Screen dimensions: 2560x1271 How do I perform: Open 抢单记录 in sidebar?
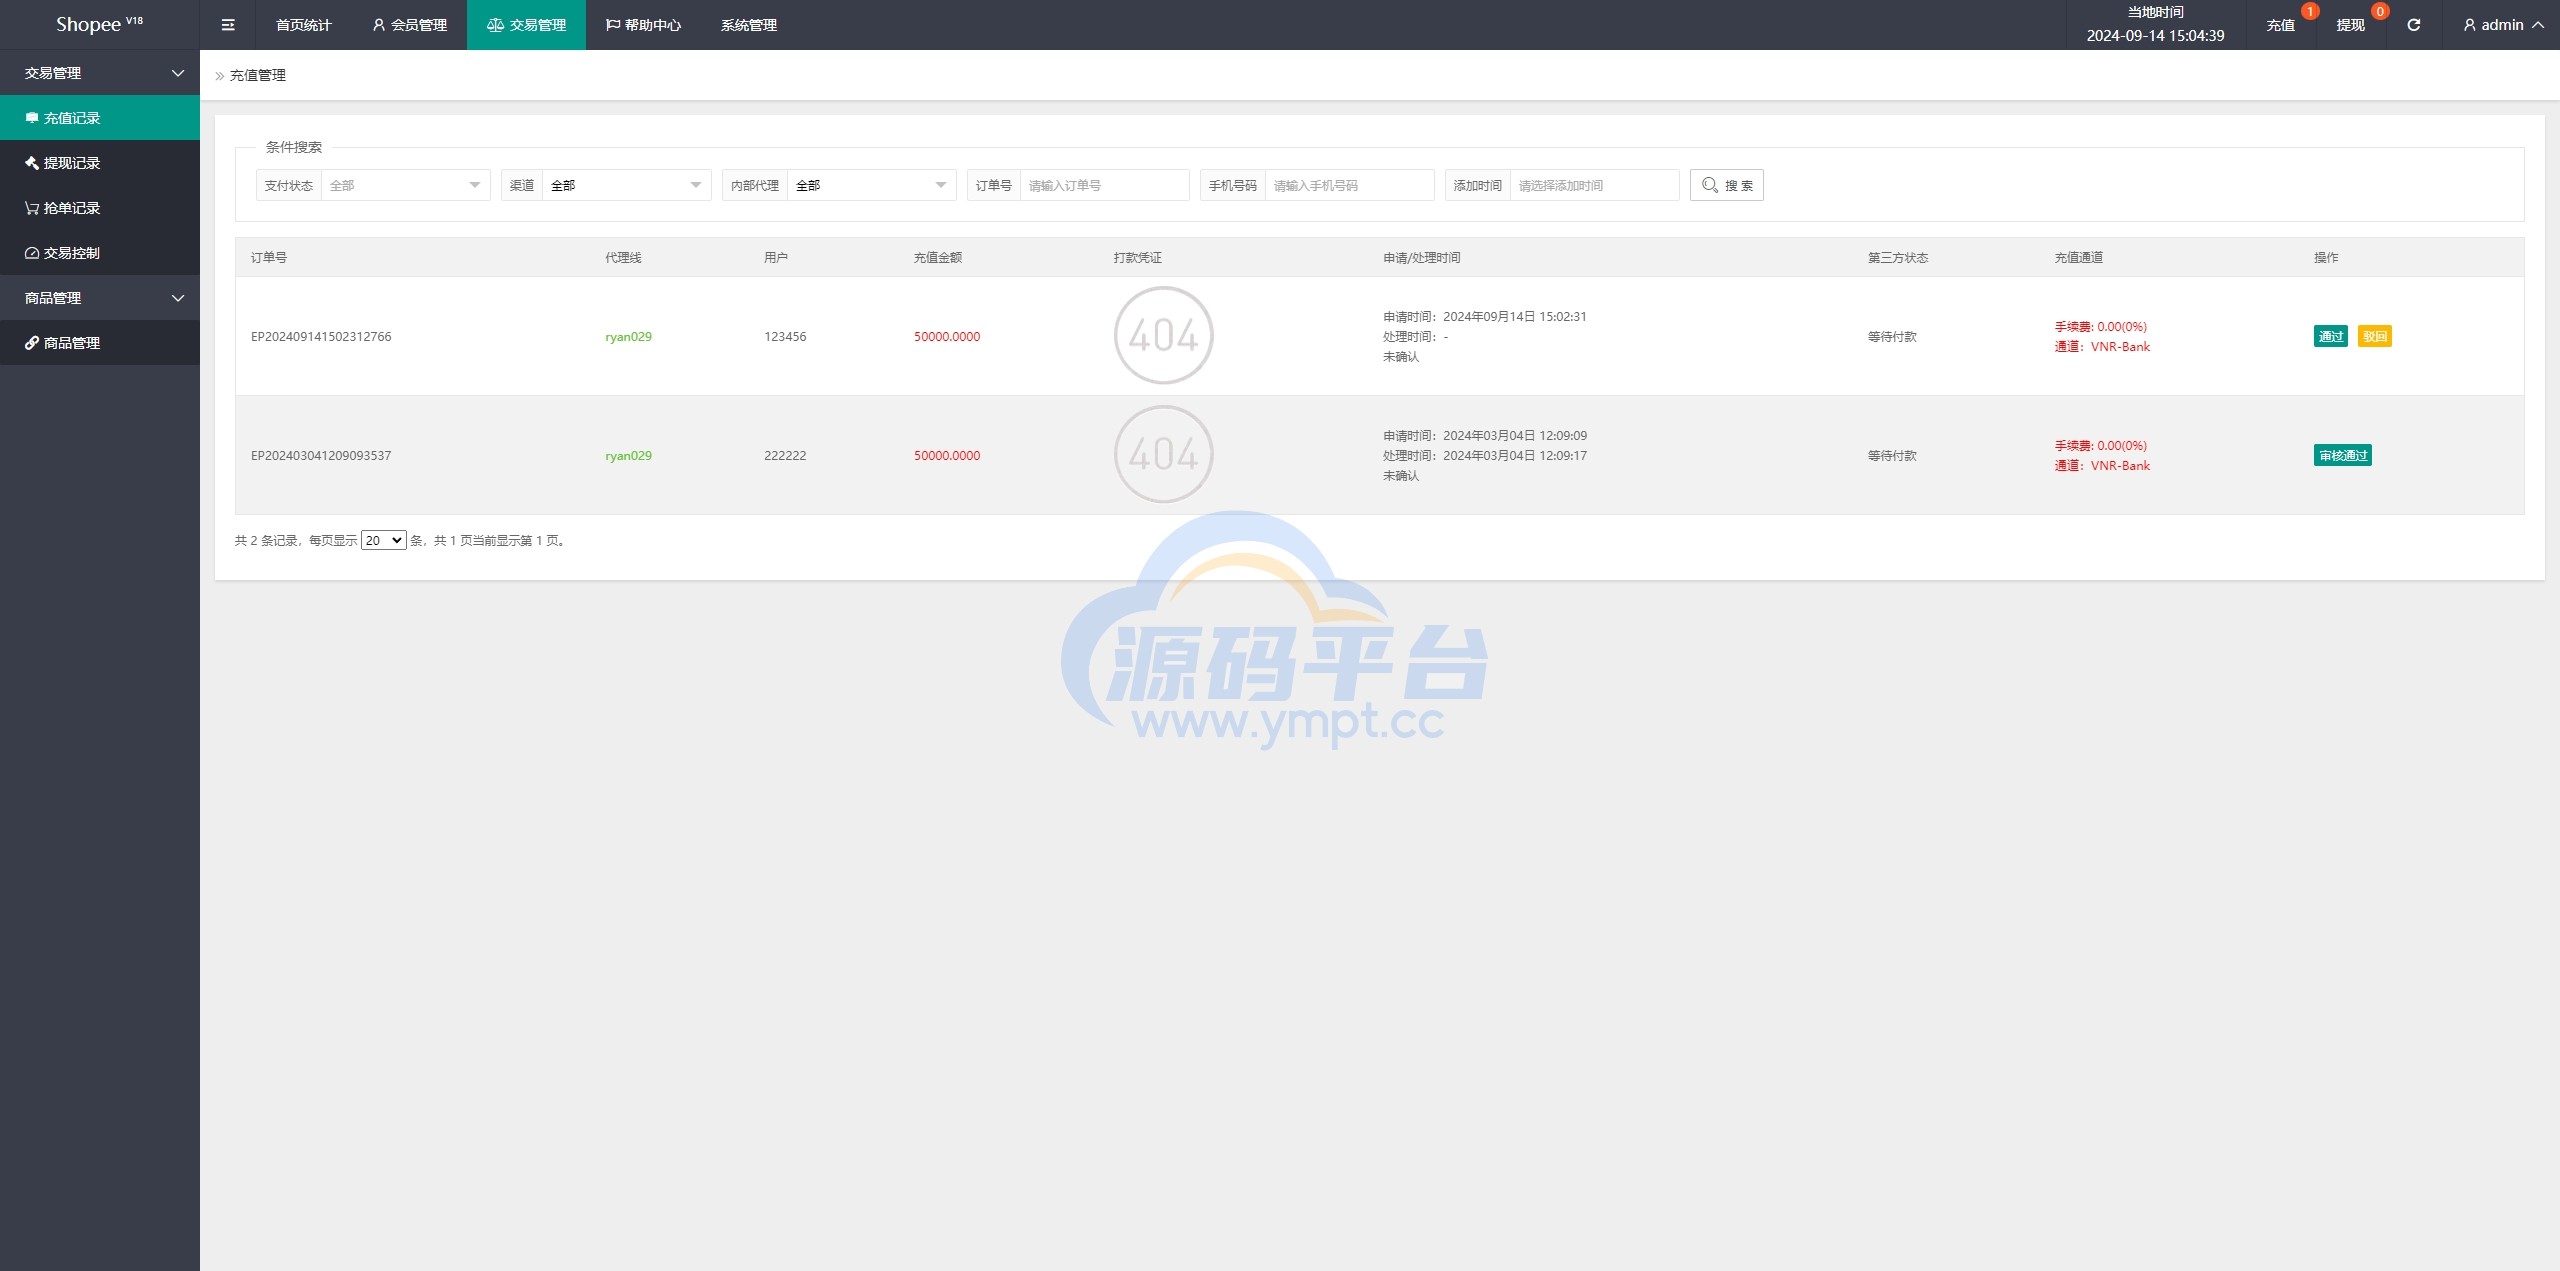pyautogui.click(x=100, y=208)
